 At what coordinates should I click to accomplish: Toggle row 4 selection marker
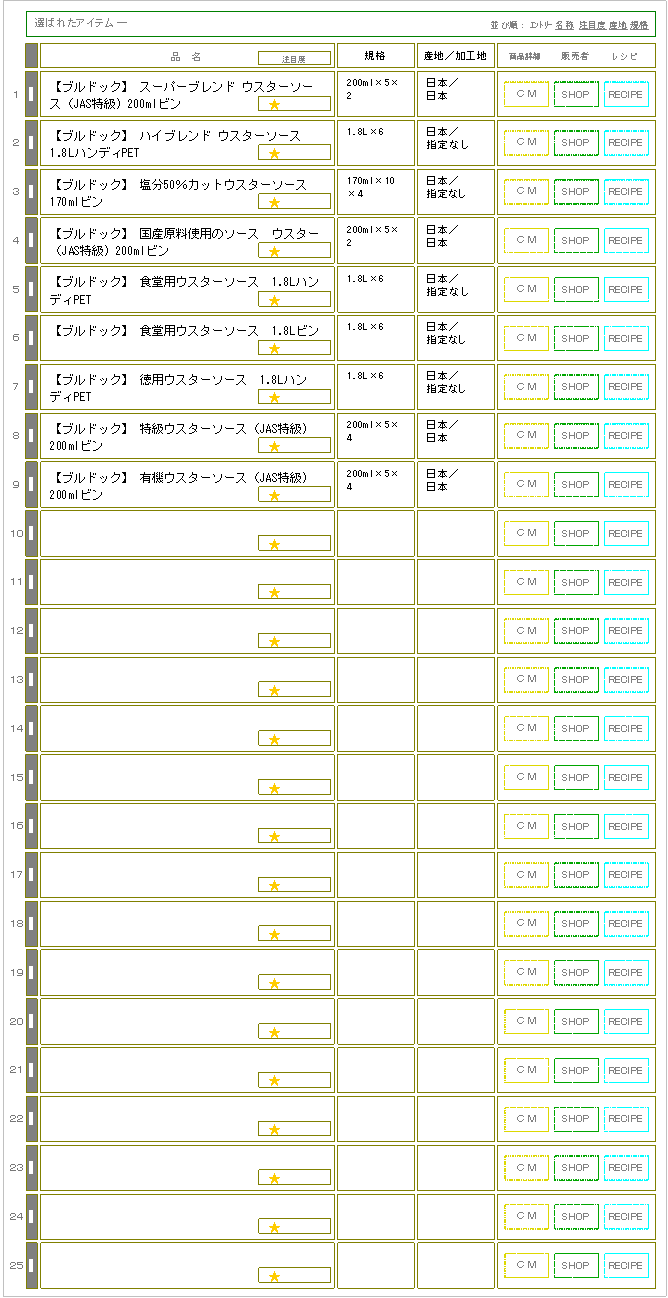click(x=31, y=241)
